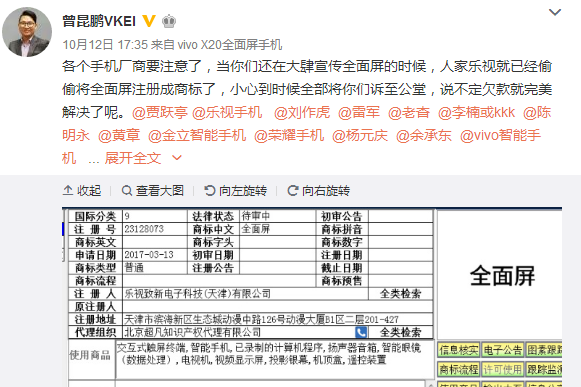
Task: Click the 信息核实 button
Action: 458,350
